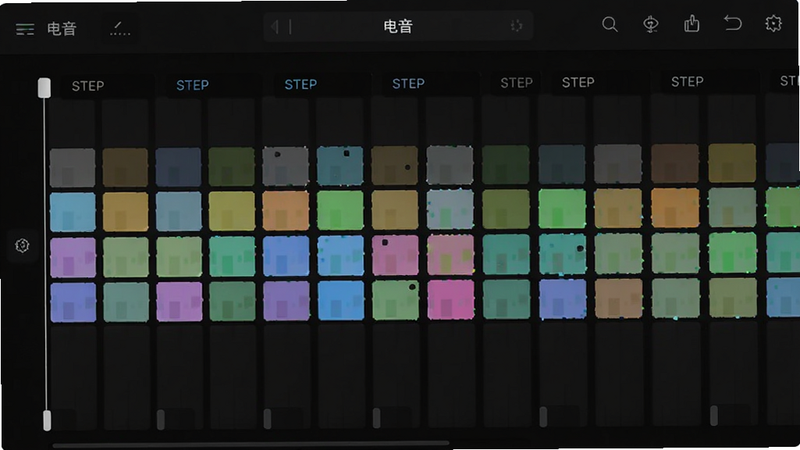Image resolution: width=800 pixels, height=450 pixels.
Task: Toggle light blue pad, second row first column
Action: click(72, 212)
